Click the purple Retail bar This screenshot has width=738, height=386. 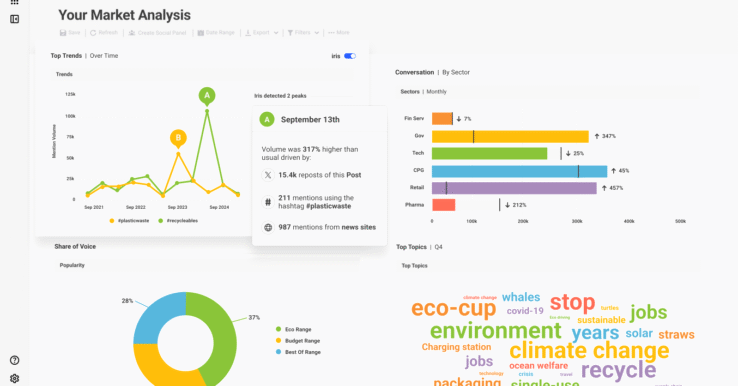coord(514,188)
